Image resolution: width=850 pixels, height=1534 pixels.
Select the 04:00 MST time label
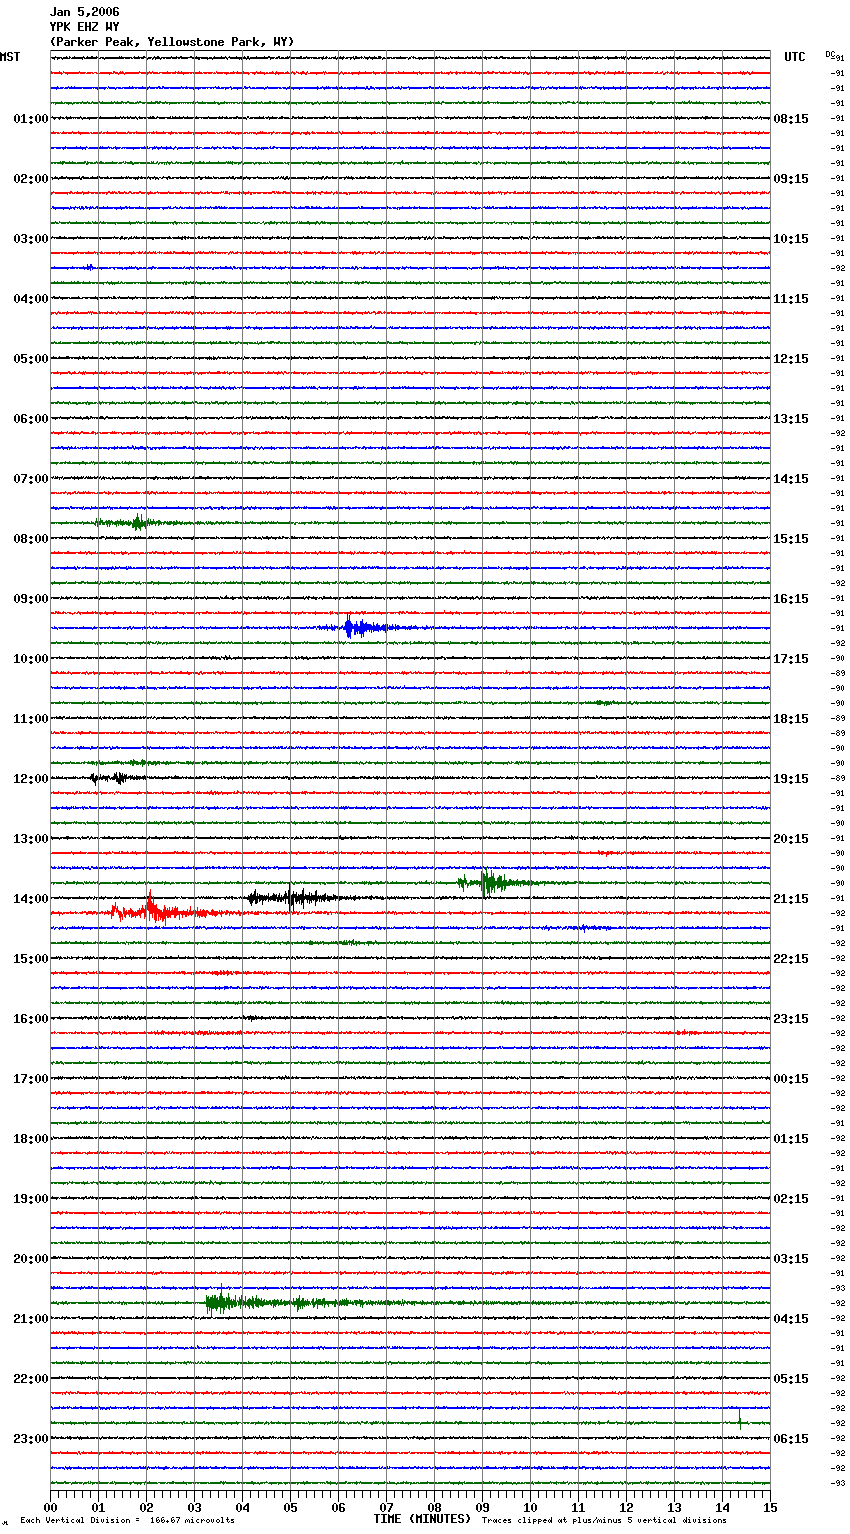[x=30, y=299]
